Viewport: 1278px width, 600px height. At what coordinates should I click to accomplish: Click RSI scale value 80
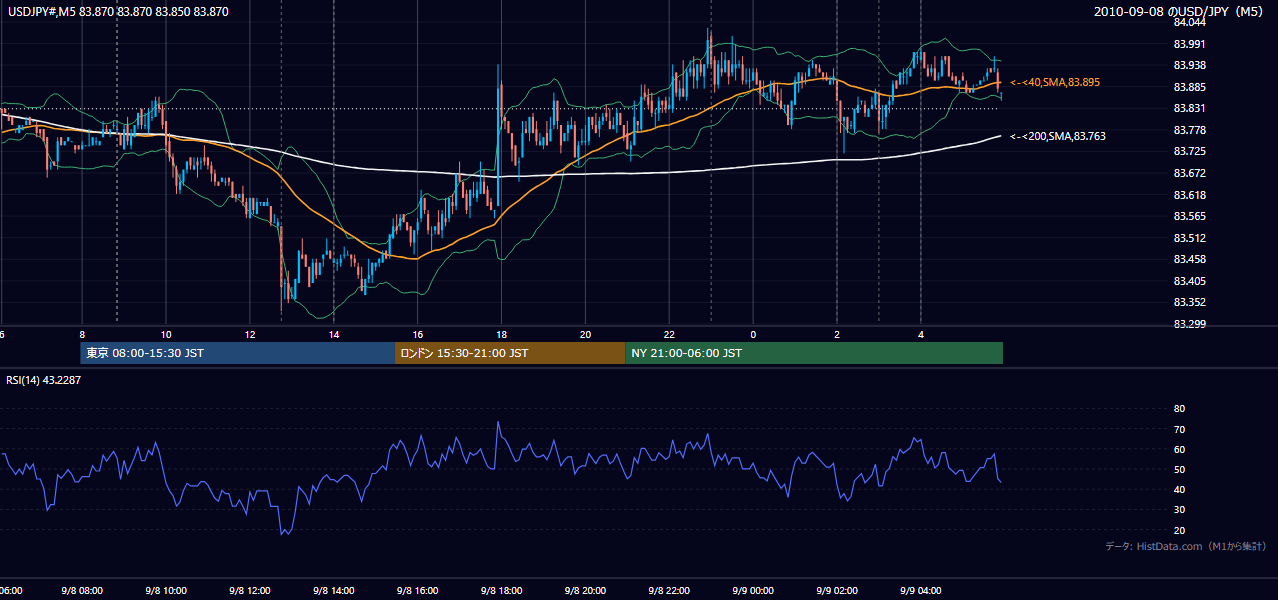click(x=1179, y=409)
